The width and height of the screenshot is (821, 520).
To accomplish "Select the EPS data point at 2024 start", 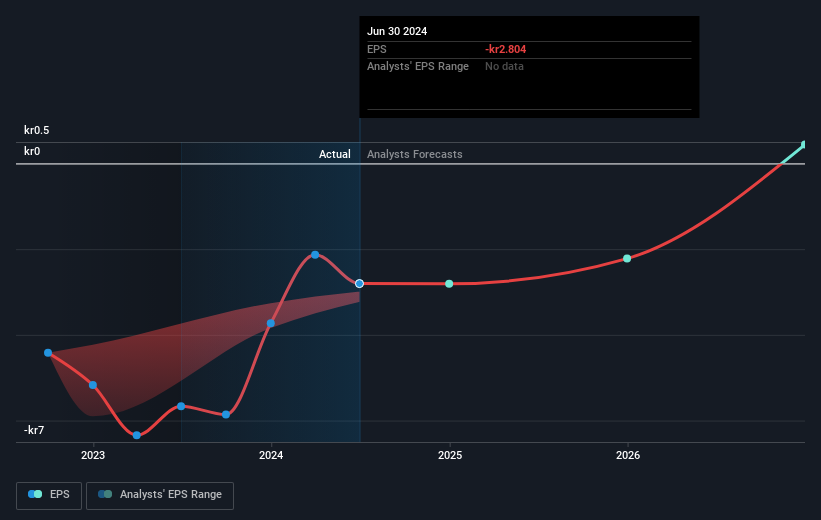I will point(271,324).
